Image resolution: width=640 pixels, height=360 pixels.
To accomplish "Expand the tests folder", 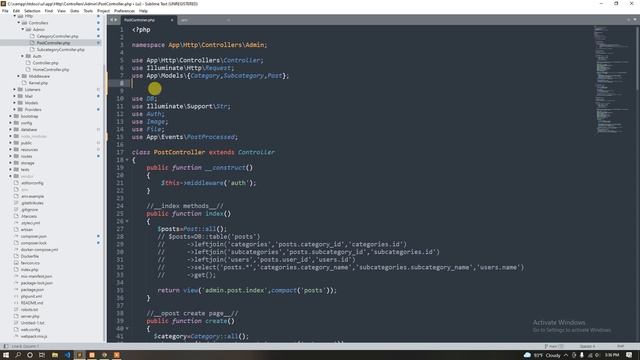I will (10, 169).
